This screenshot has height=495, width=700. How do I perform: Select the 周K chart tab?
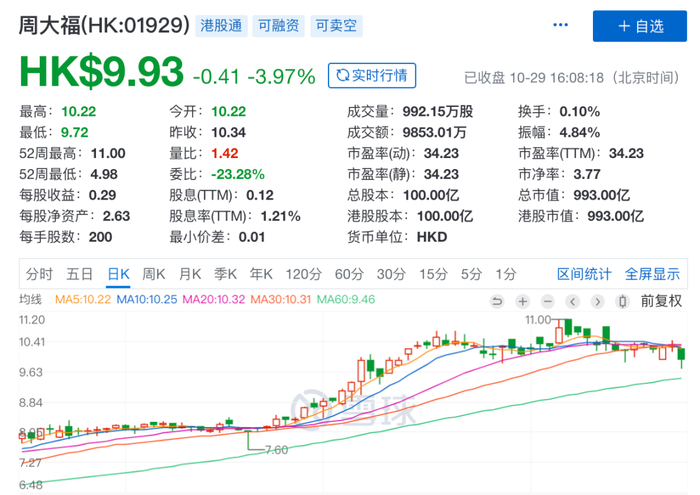[x=154, y=274]
